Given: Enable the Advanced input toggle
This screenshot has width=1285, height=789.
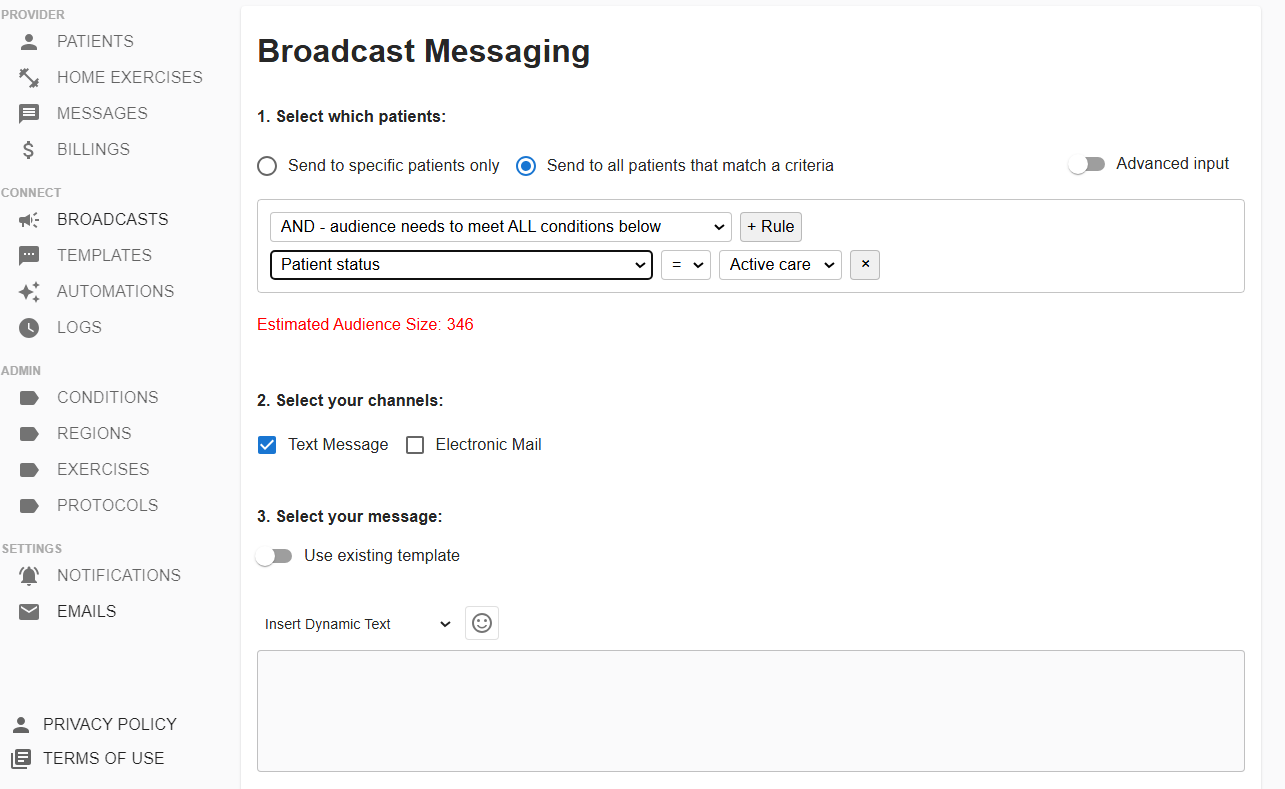Looking at the screenshot, I should coord(1086,164).
